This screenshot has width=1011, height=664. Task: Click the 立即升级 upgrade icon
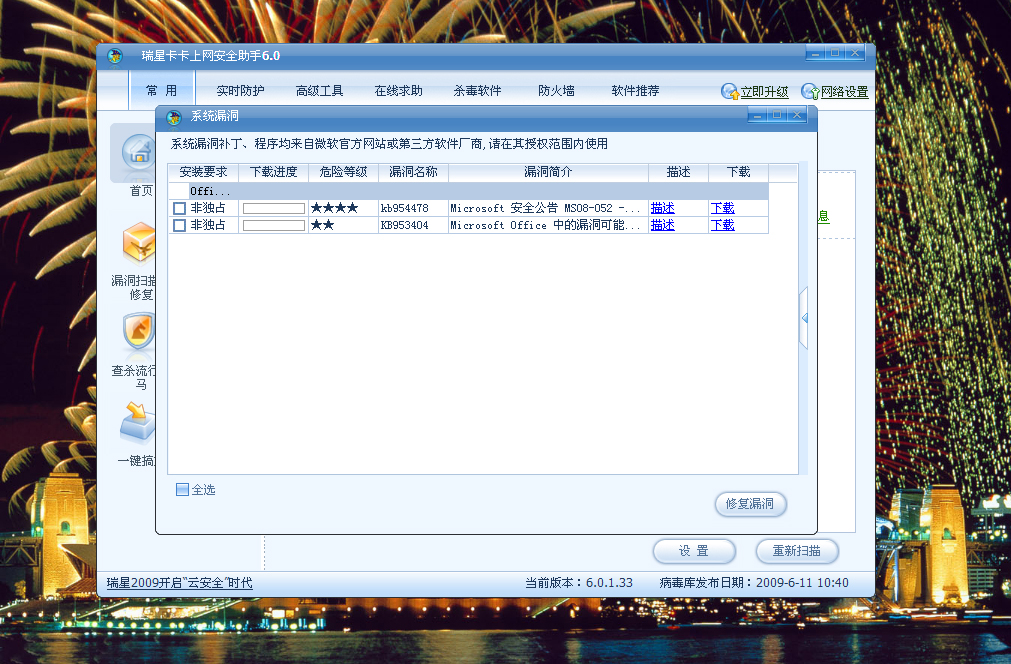point(730,92)
